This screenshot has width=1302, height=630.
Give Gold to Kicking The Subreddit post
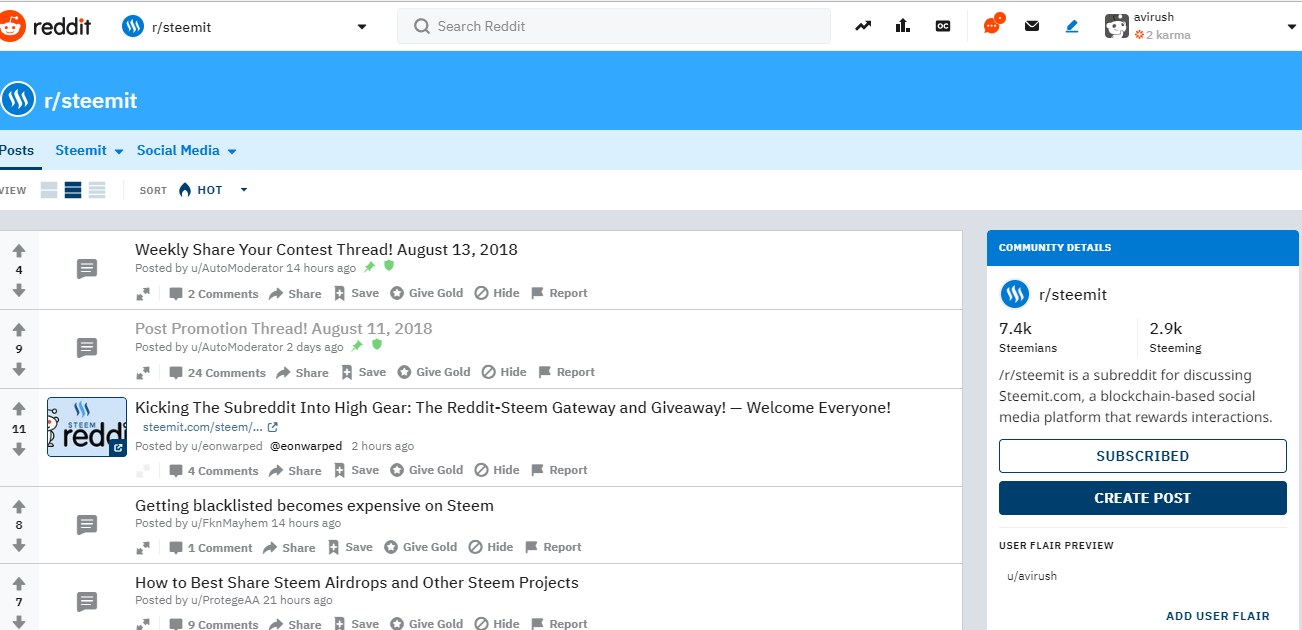(426, 470)
